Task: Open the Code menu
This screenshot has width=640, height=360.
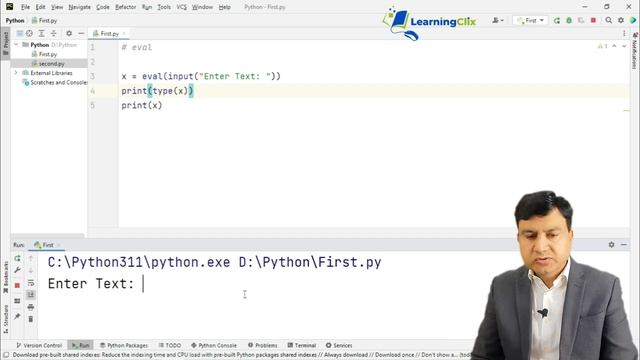Action: (102, 7)
